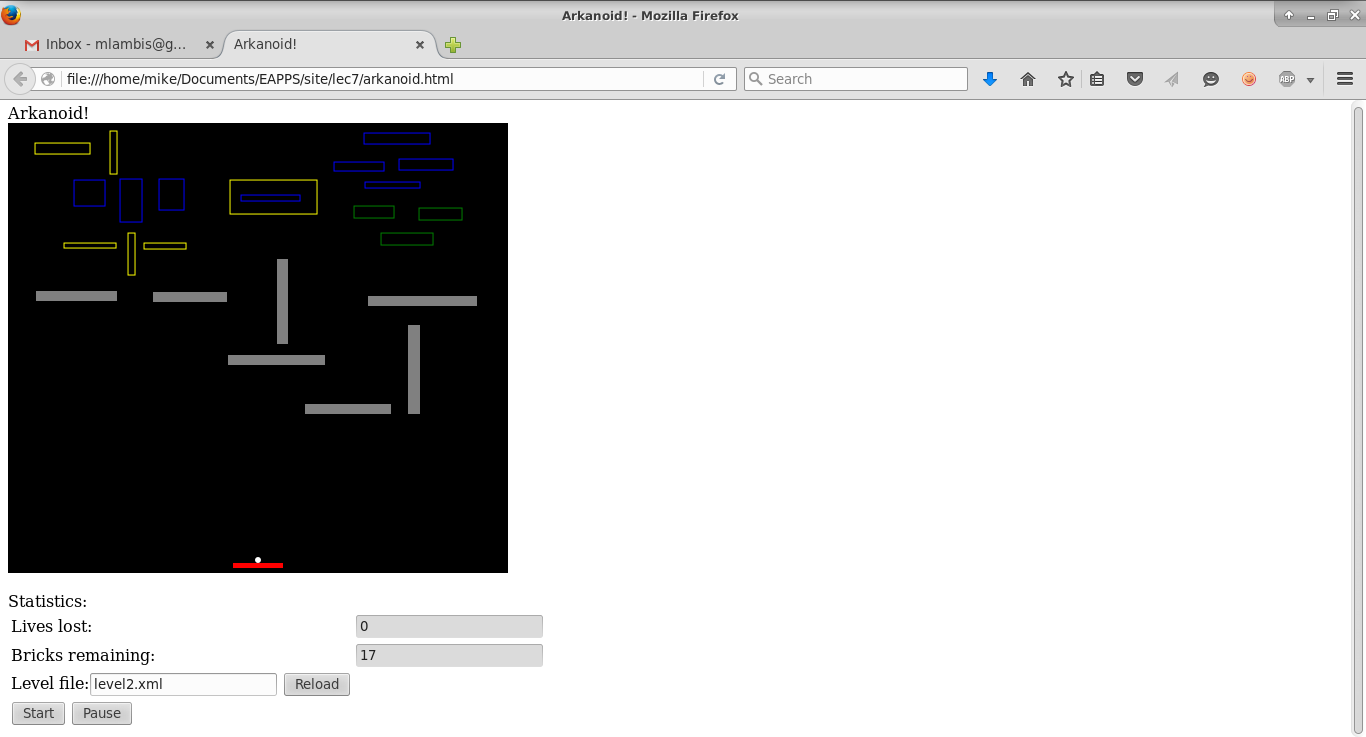The width and height of the screenshot is (1366, 737).
Task: Click the vertical page scrollbar
Action: click(1358, 418)
